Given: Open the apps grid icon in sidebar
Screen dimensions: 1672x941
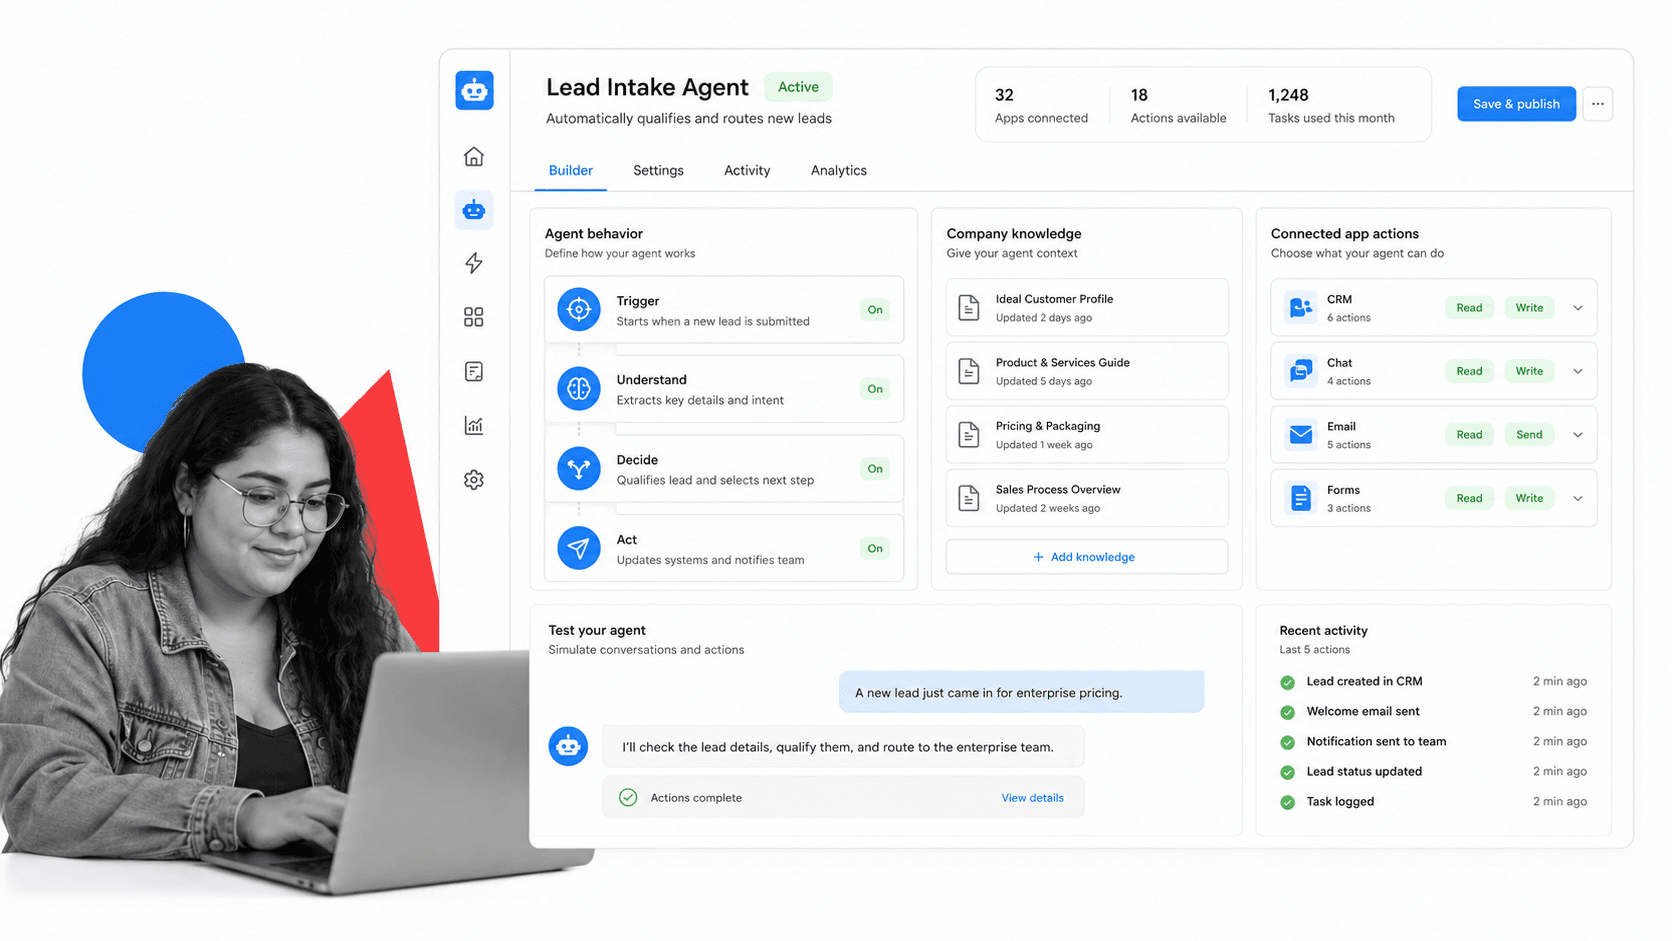Looking at the screenshot, I should tap(474, 317).
